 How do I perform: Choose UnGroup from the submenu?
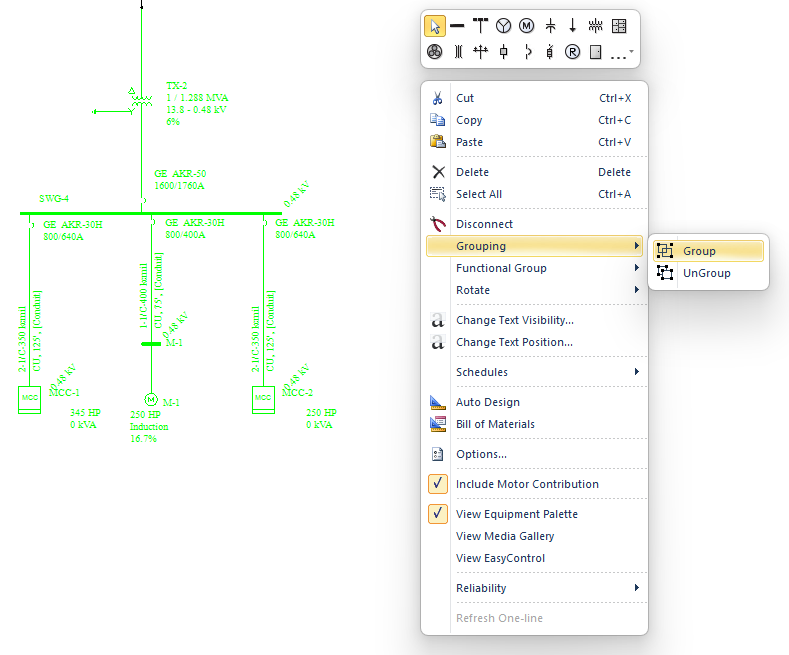point(706,273)
